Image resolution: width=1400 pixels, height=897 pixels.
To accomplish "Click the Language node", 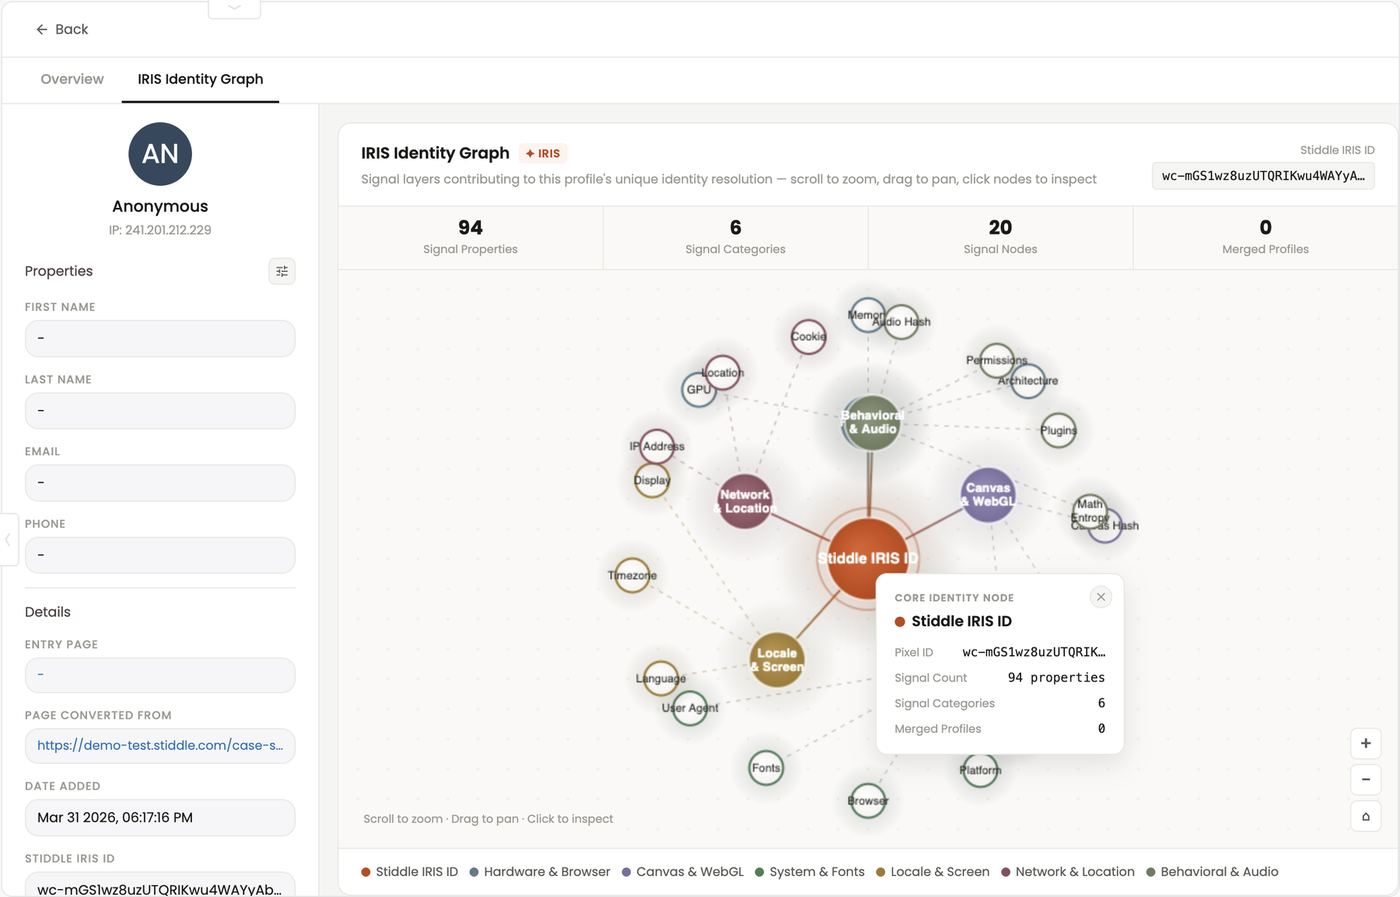I will 660,678.
